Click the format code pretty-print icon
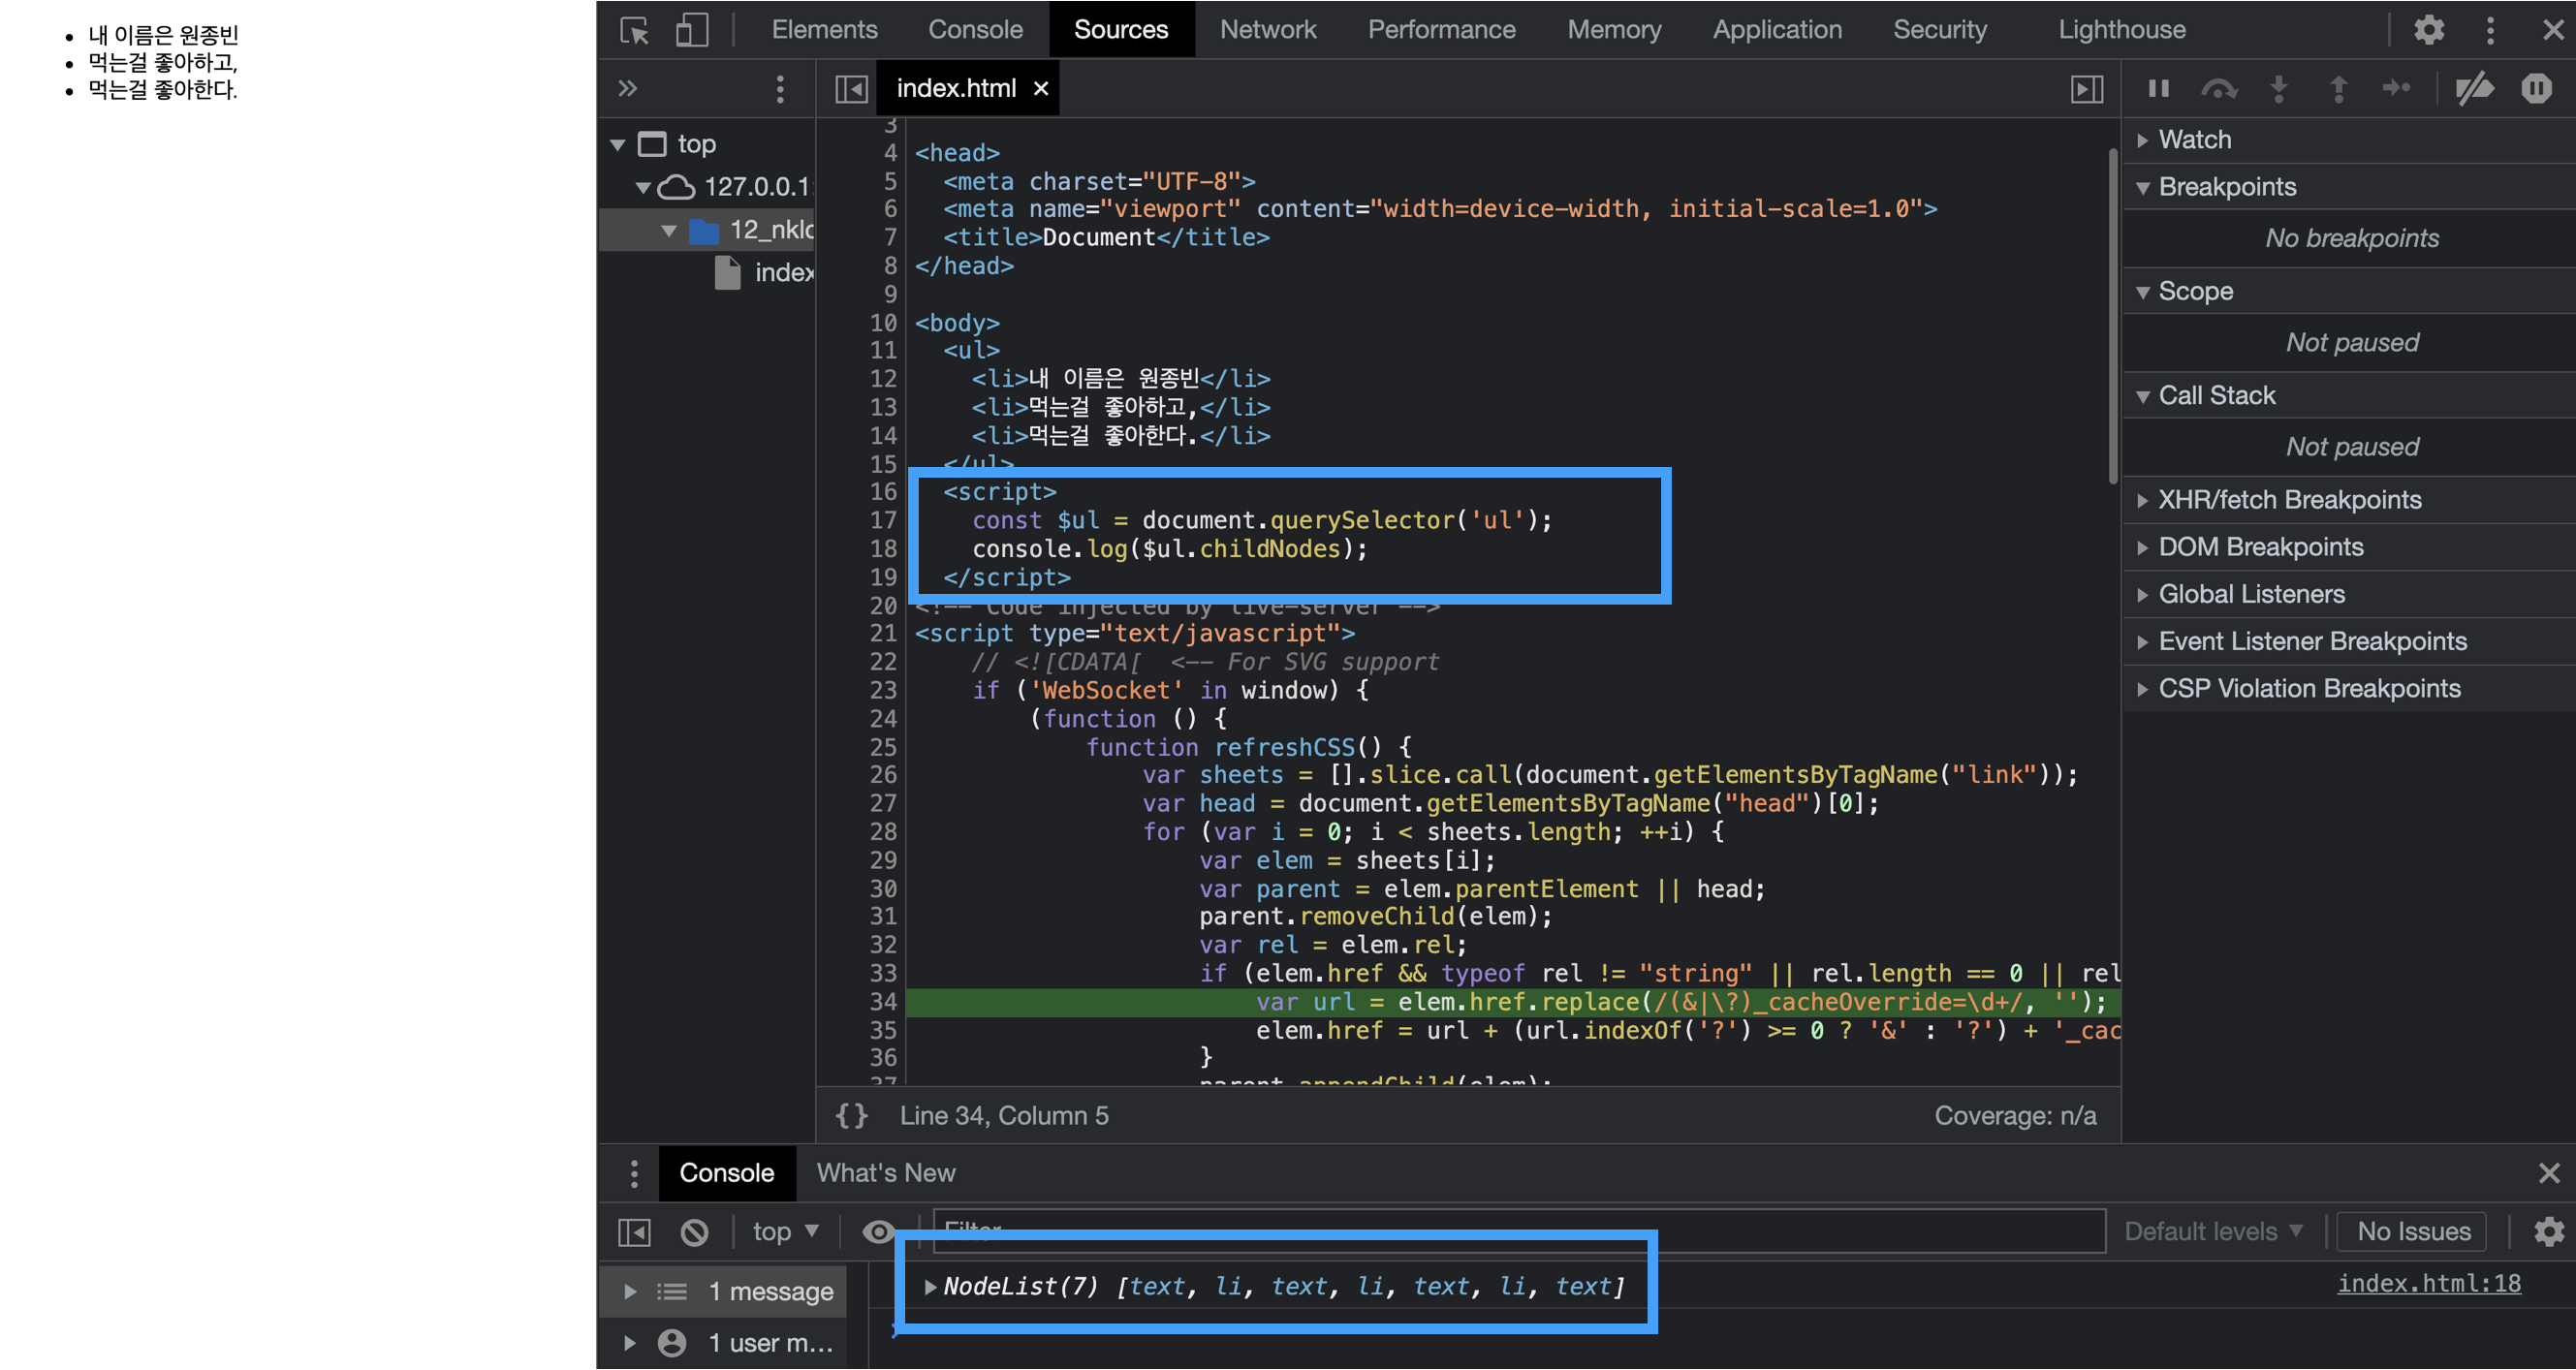This screenshot has height=1370, width=2576. (x=852, y=1116)
